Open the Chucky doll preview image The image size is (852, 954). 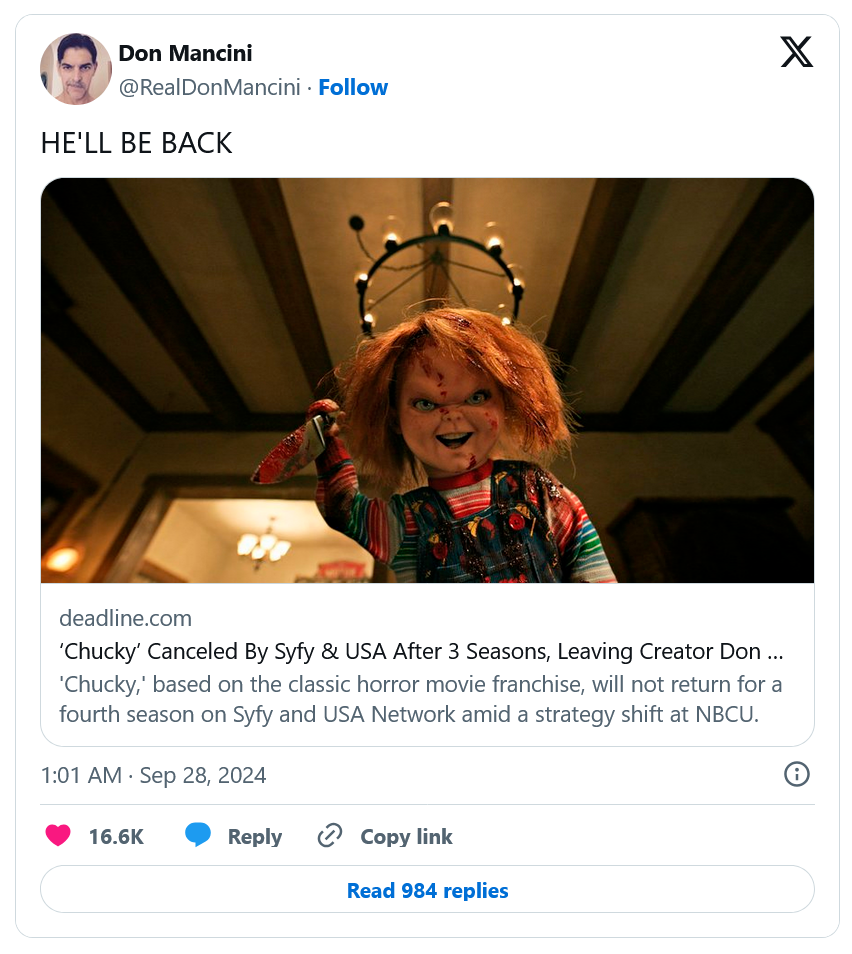pos(427,380)
